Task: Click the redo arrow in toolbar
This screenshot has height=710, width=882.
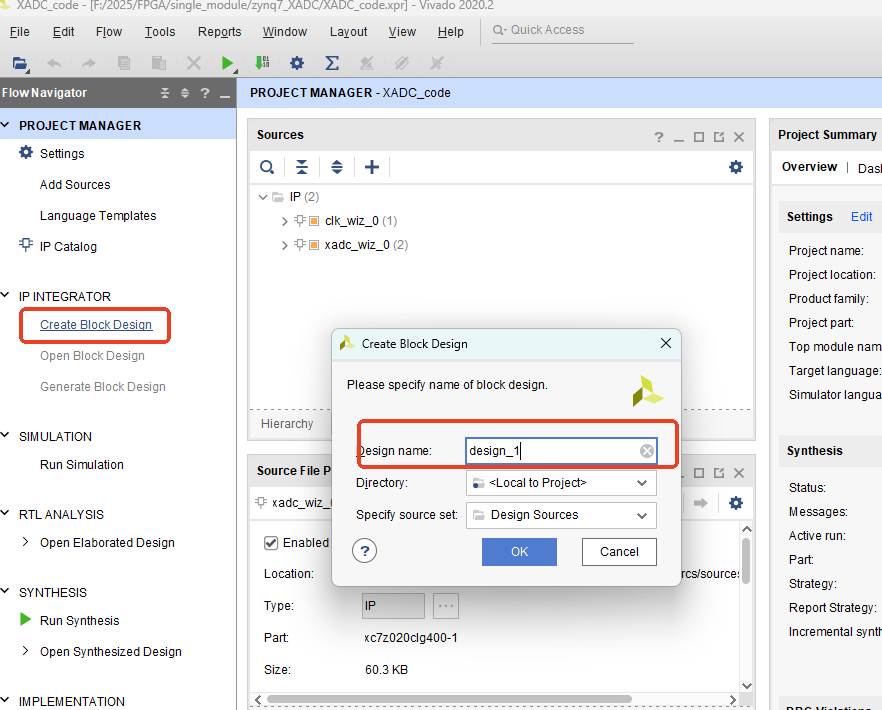Action: point(89,63)
